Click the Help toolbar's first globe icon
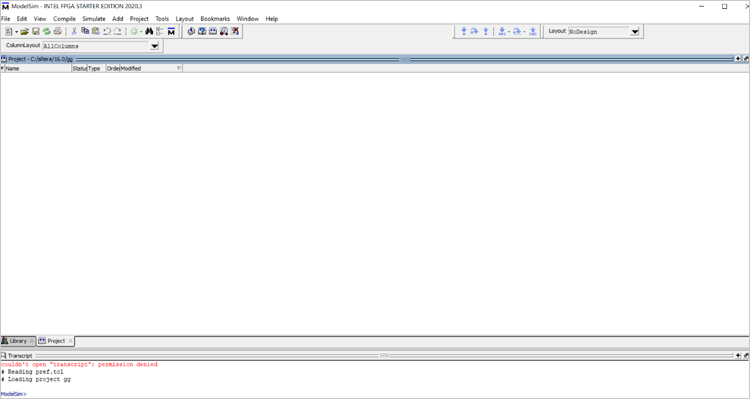The image size is (750, 399). [x=191, y=31]
